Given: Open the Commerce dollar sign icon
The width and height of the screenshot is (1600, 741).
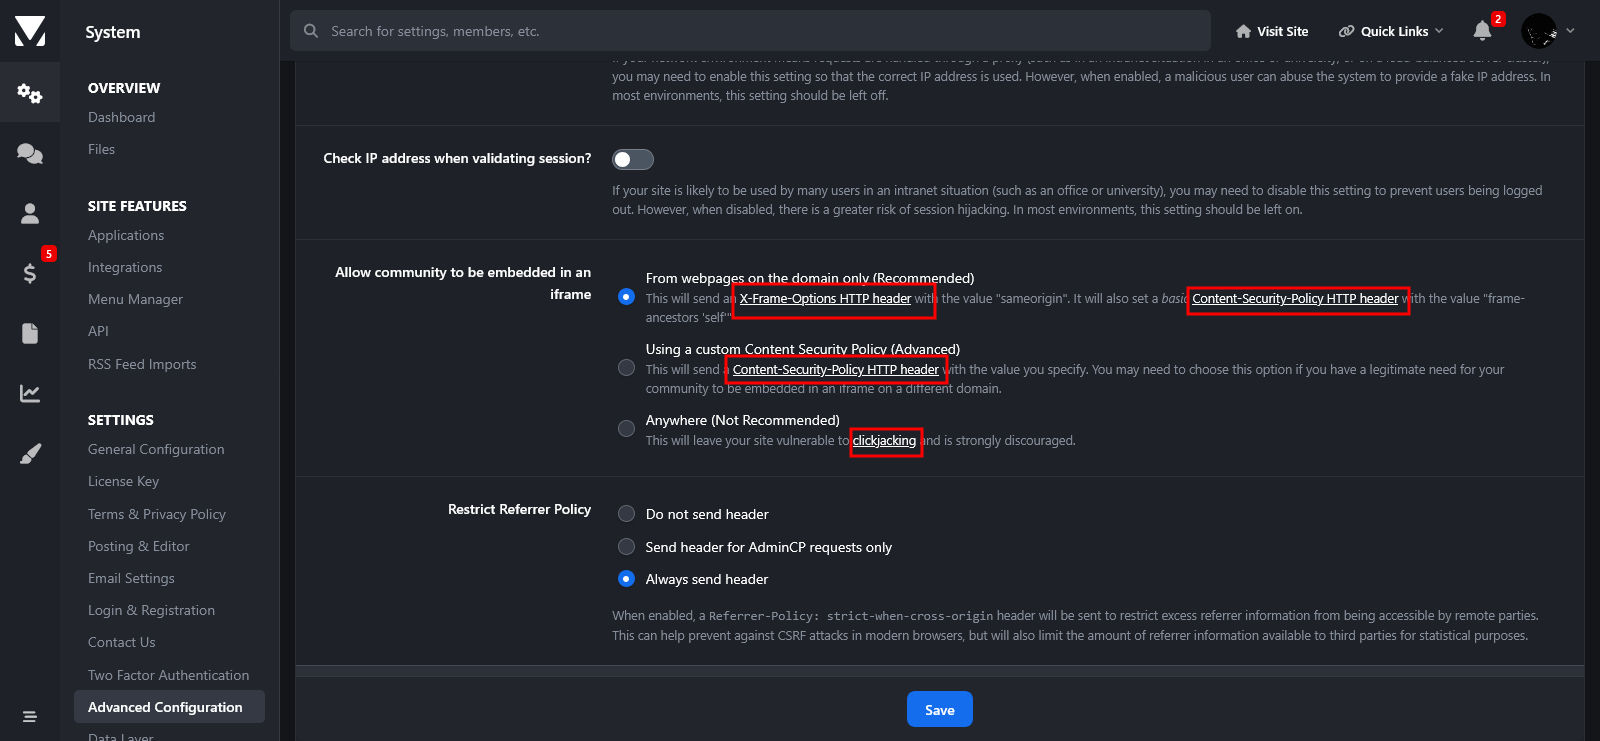Looking at the screenshot, I should [30, 273].
